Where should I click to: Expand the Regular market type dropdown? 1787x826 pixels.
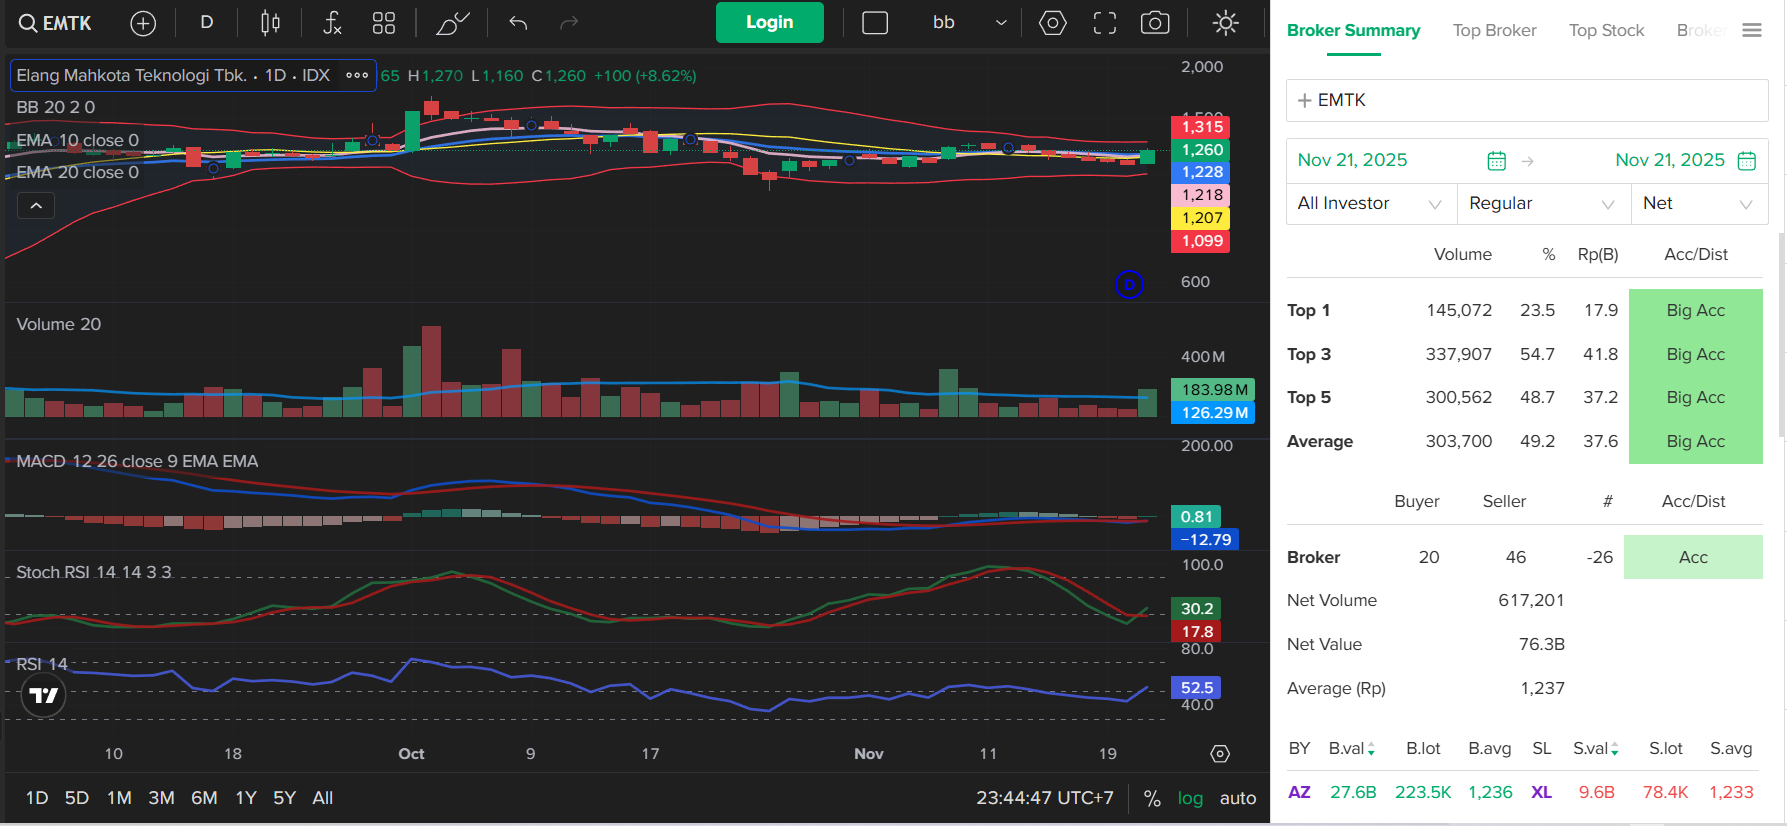tap(1542, 204)
